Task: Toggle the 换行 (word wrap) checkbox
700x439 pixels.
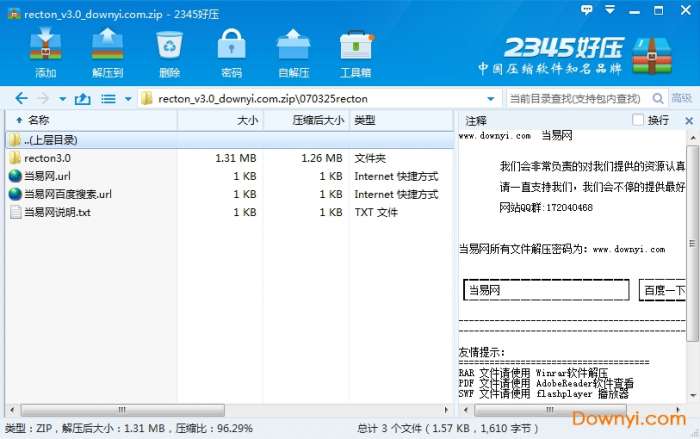Action: [x=638, y=120]
